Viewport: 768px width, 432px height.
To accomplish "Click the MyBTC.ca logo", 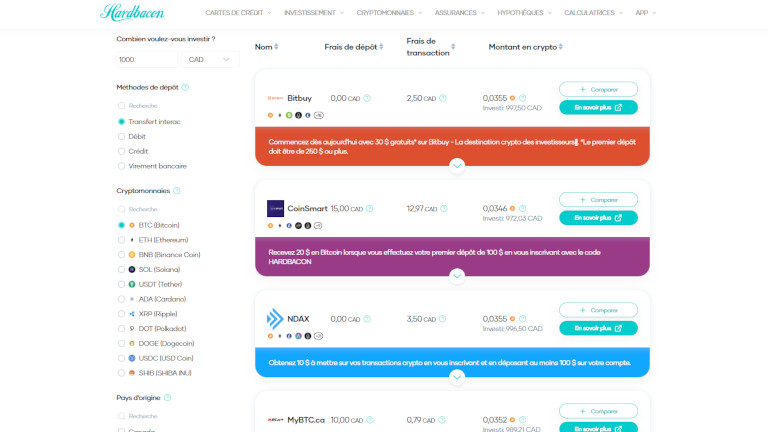I will (275, 420).
